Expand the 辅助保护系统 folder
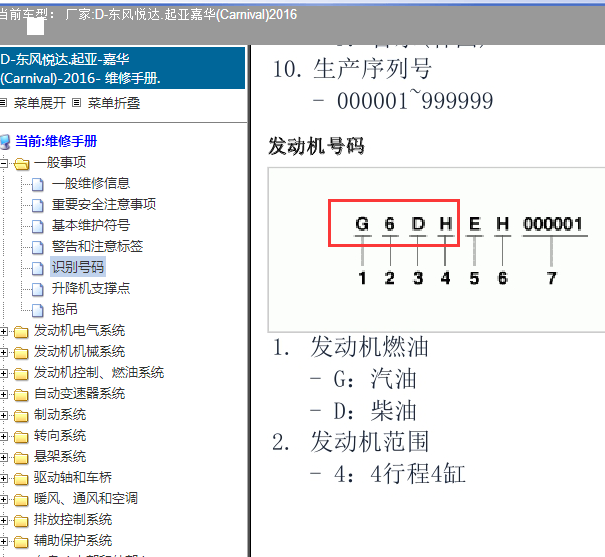This screenshot has height=557, width=605. coord(3,542)
